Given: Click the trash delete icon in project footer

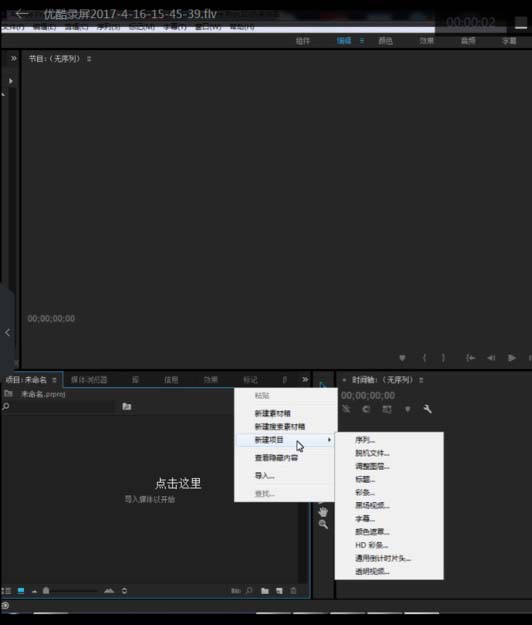Looking at the screenshot, I should pos(293,591).
